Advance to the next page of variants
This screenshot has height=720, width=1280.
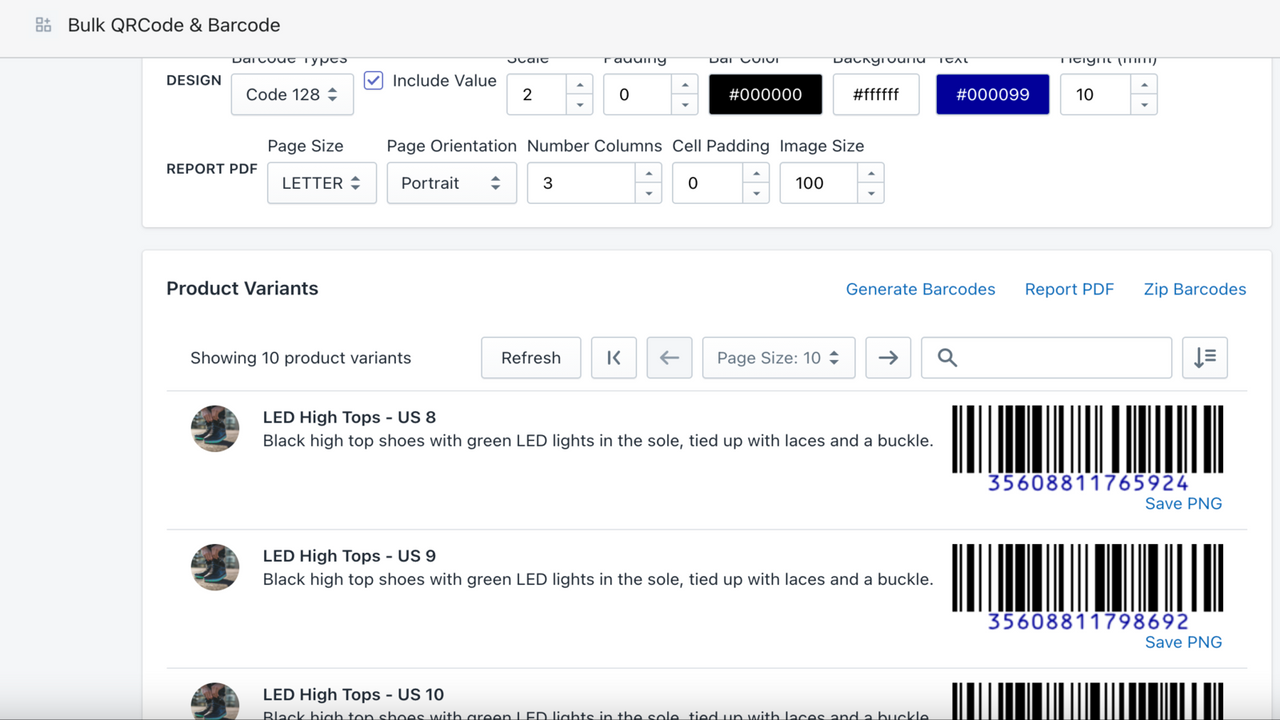[x=888, y=357]
